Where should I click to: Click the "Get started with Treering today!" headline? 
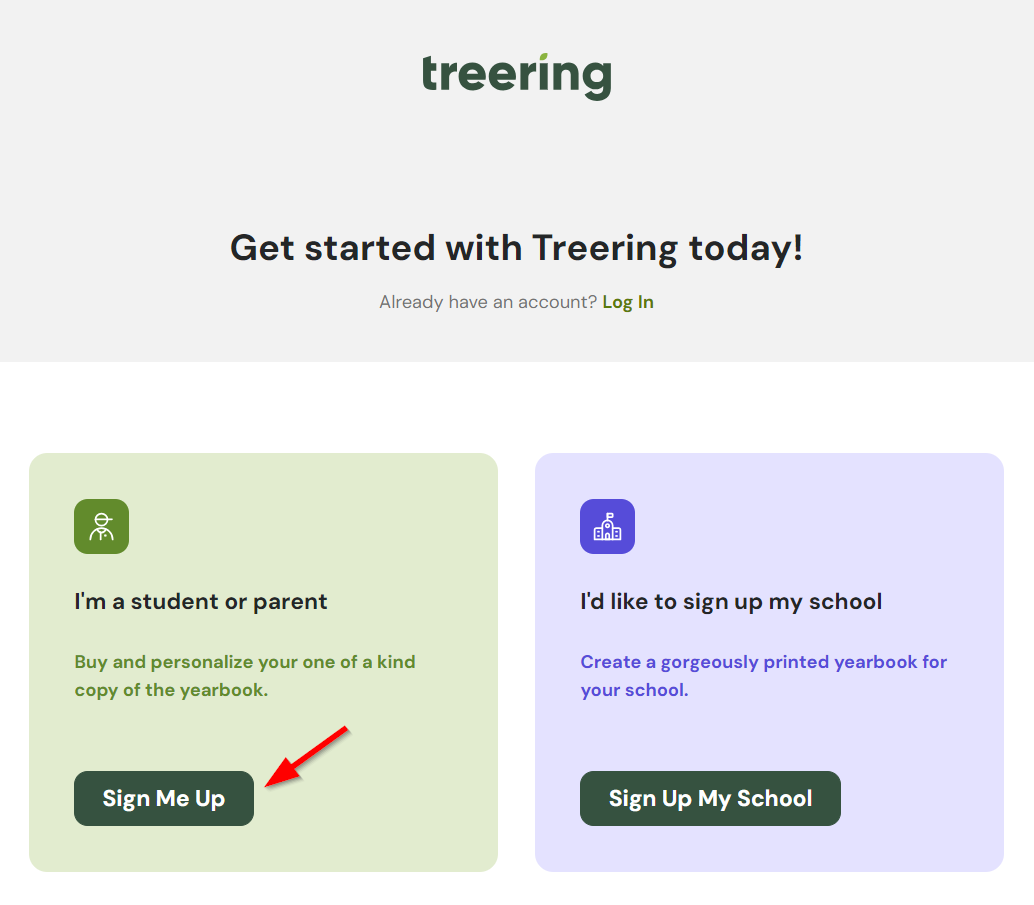pos(516,248)
